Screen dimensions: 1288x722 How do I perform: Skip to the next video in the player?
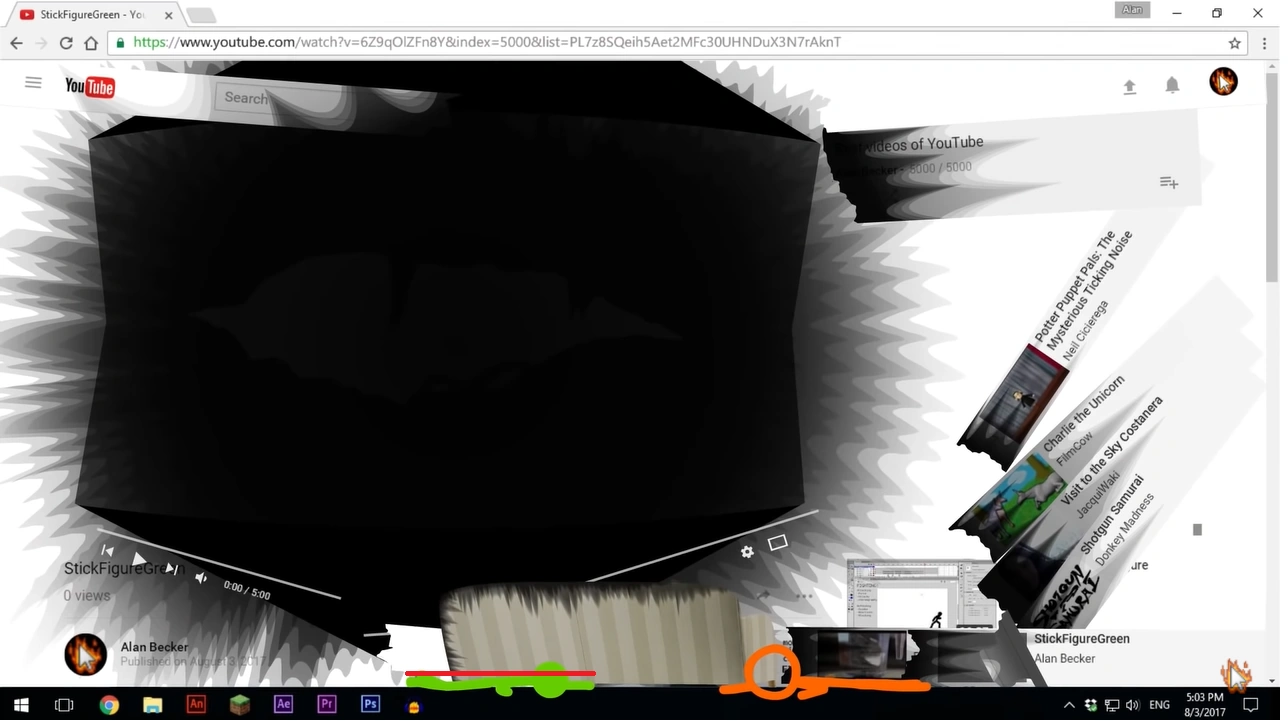(x=171, y=569)
